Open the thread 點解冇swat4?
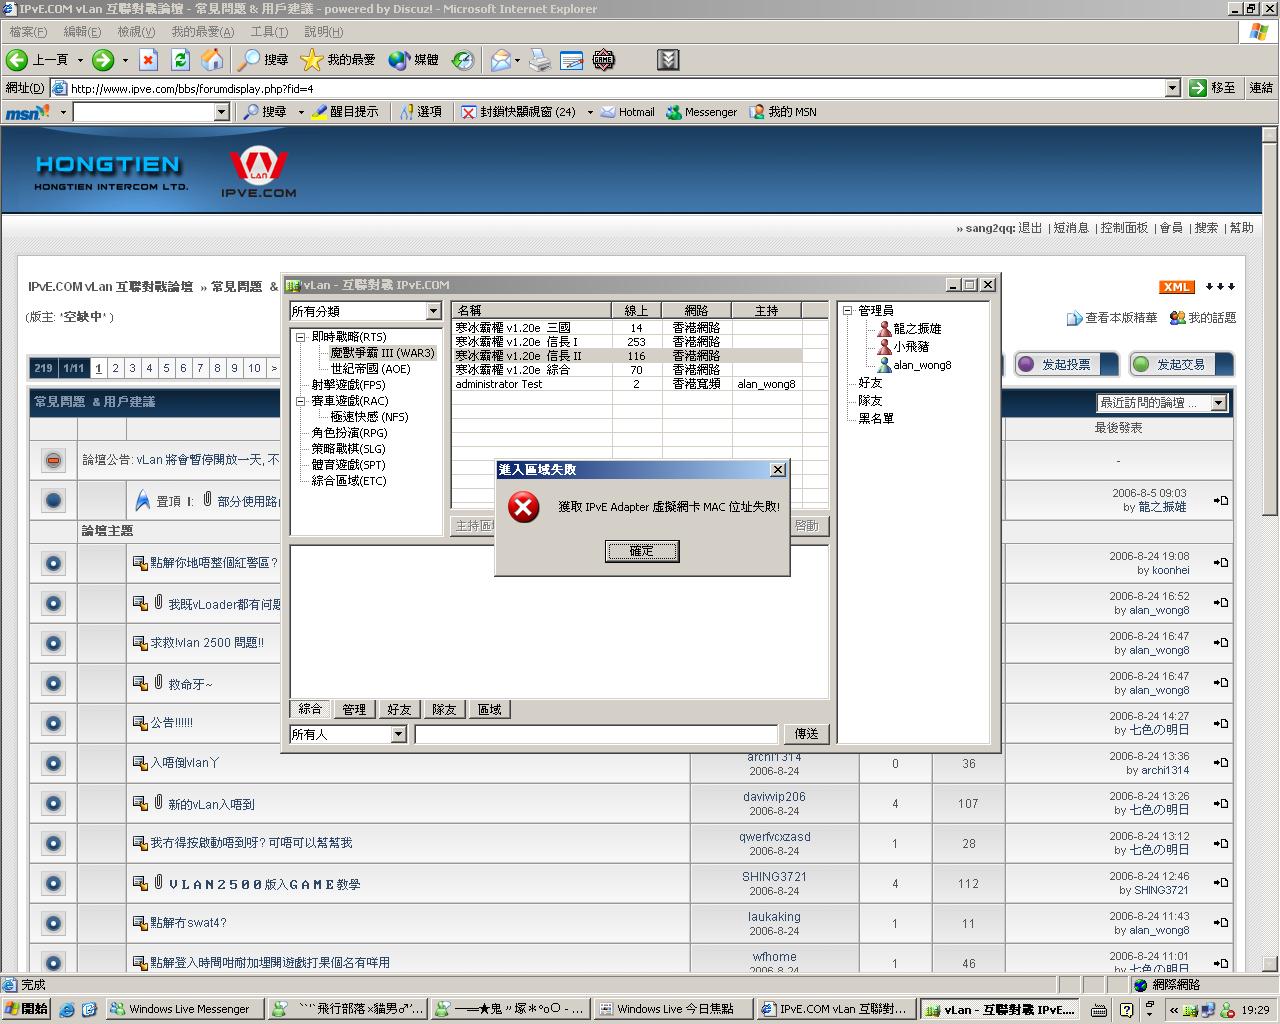1280x1024 pixels. click(x=188, y=923)
